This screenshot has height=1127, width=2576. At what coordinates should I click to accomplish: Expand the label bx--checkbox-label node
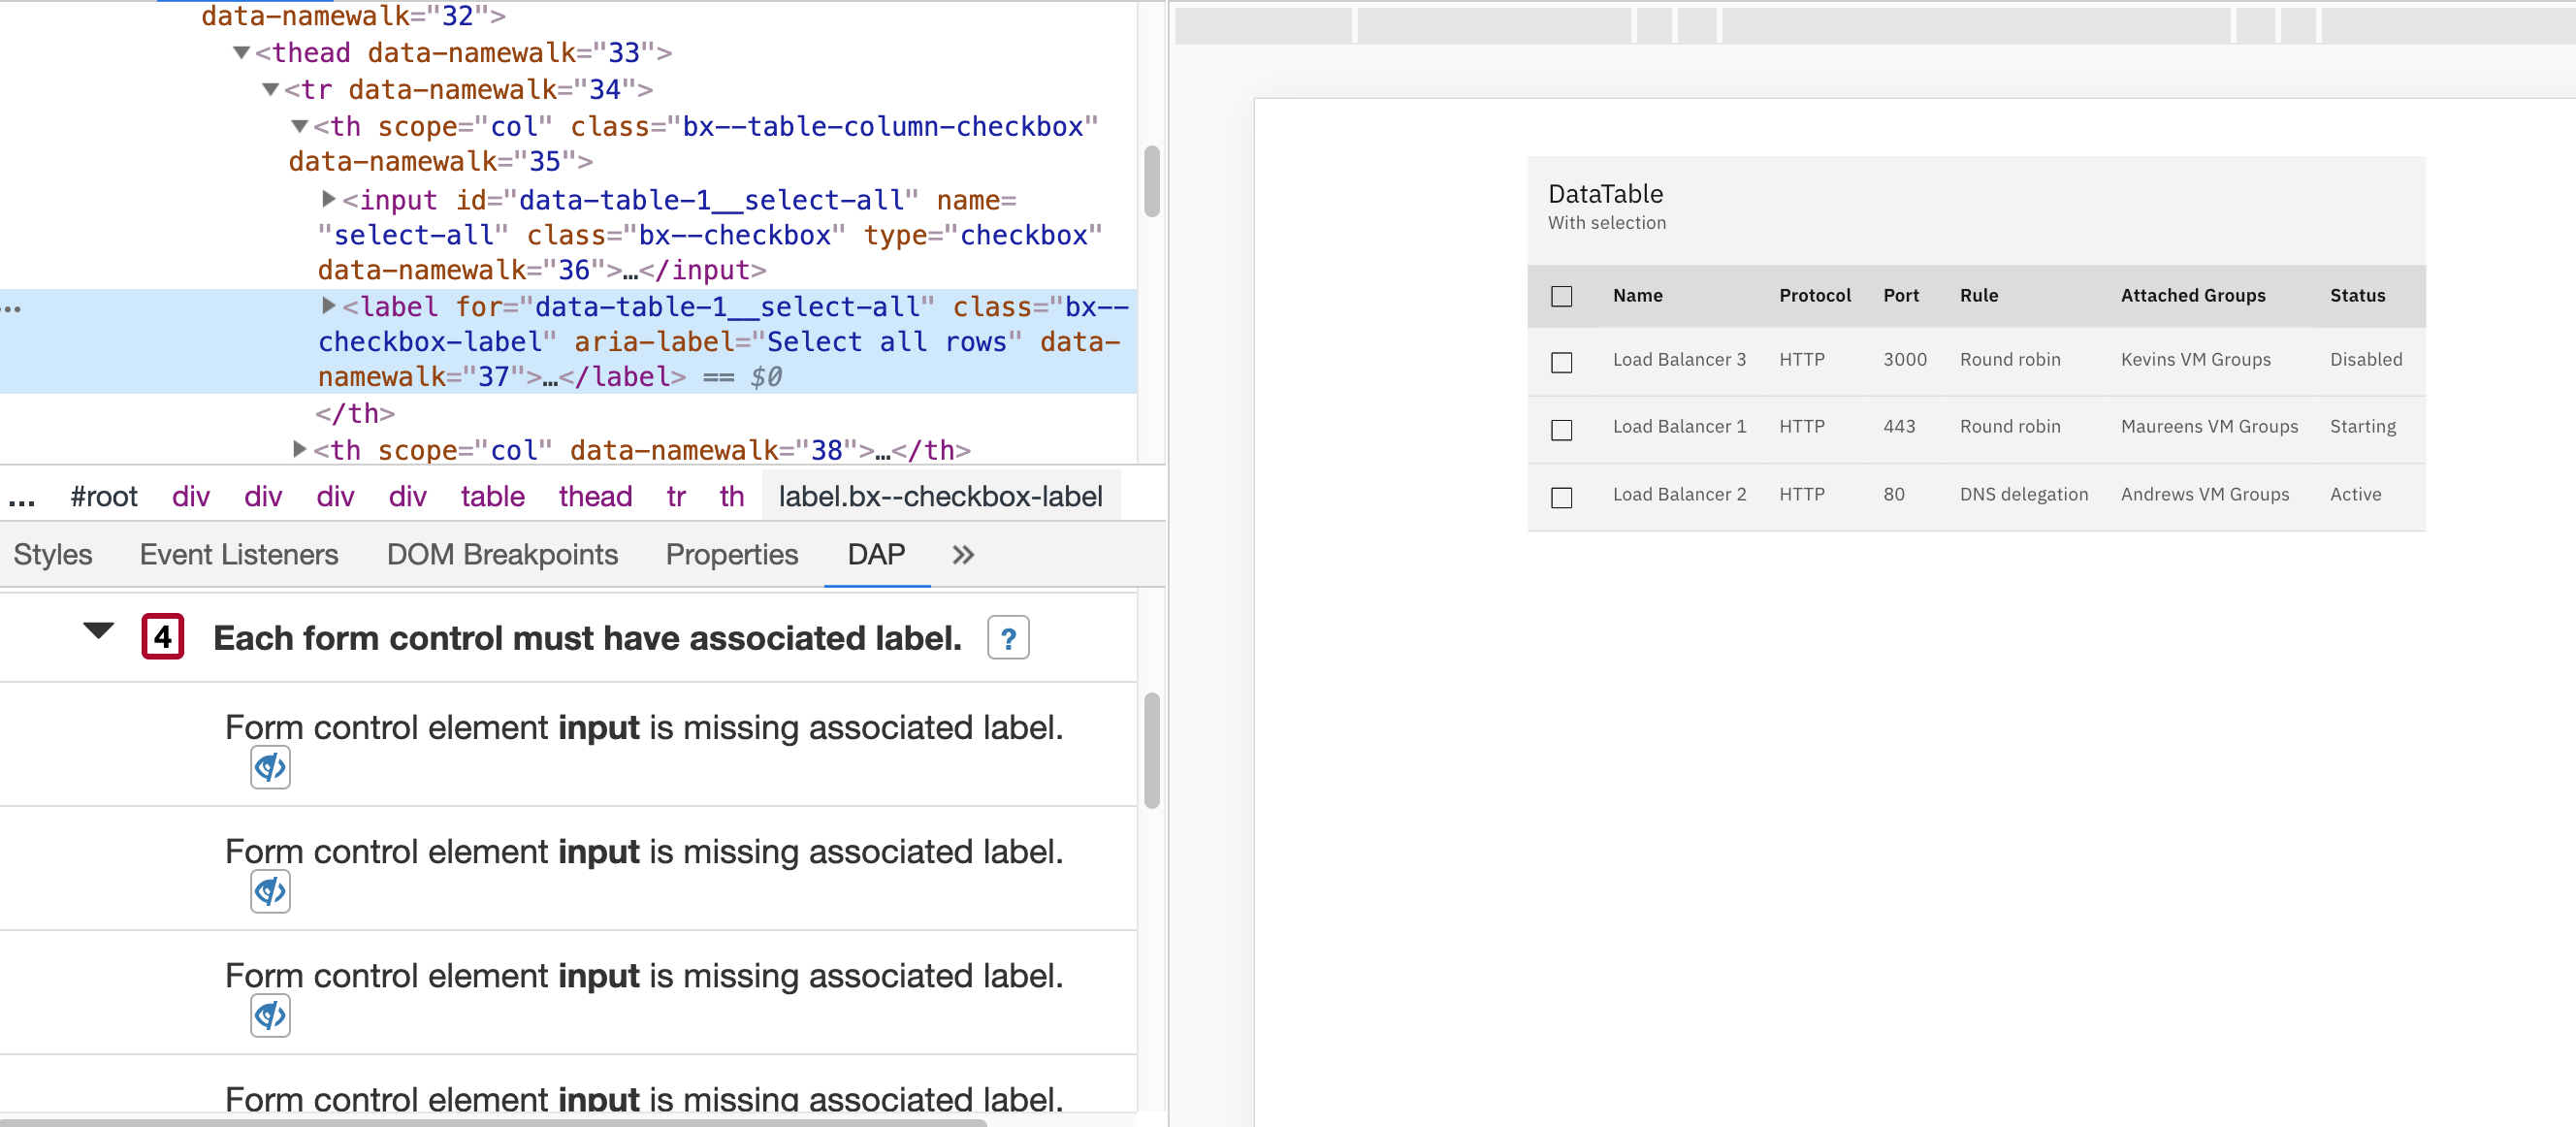click(328, 306)
